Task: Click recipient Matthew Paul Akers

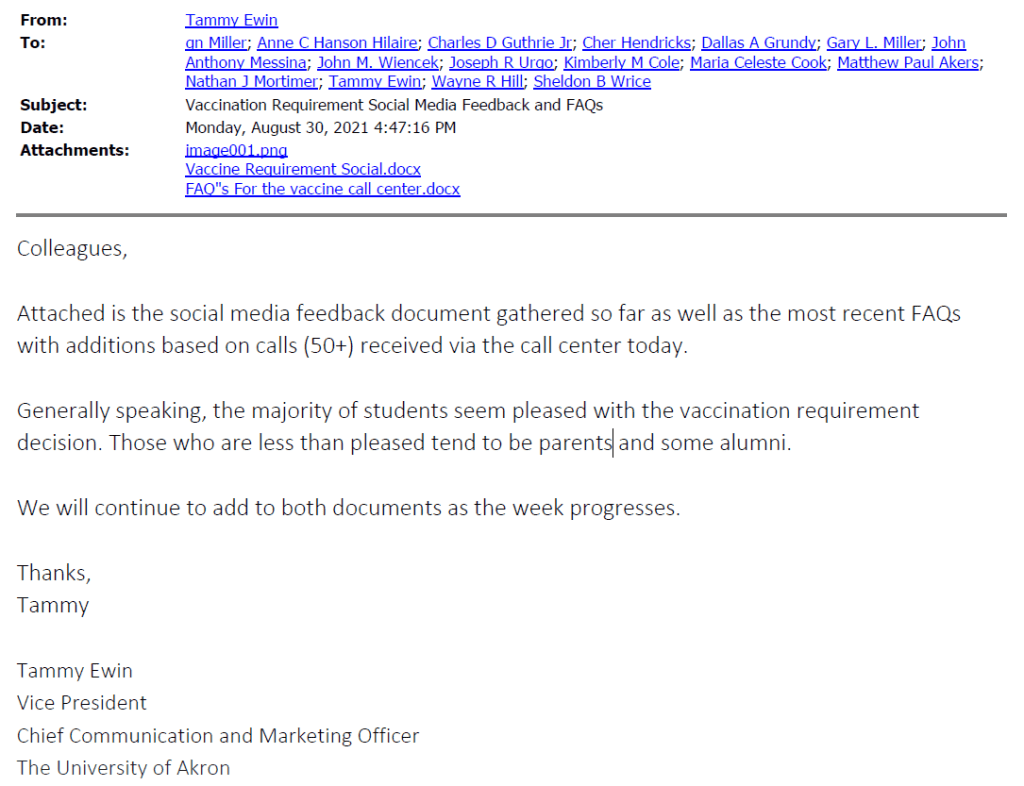Action: [x=909, y=62]
